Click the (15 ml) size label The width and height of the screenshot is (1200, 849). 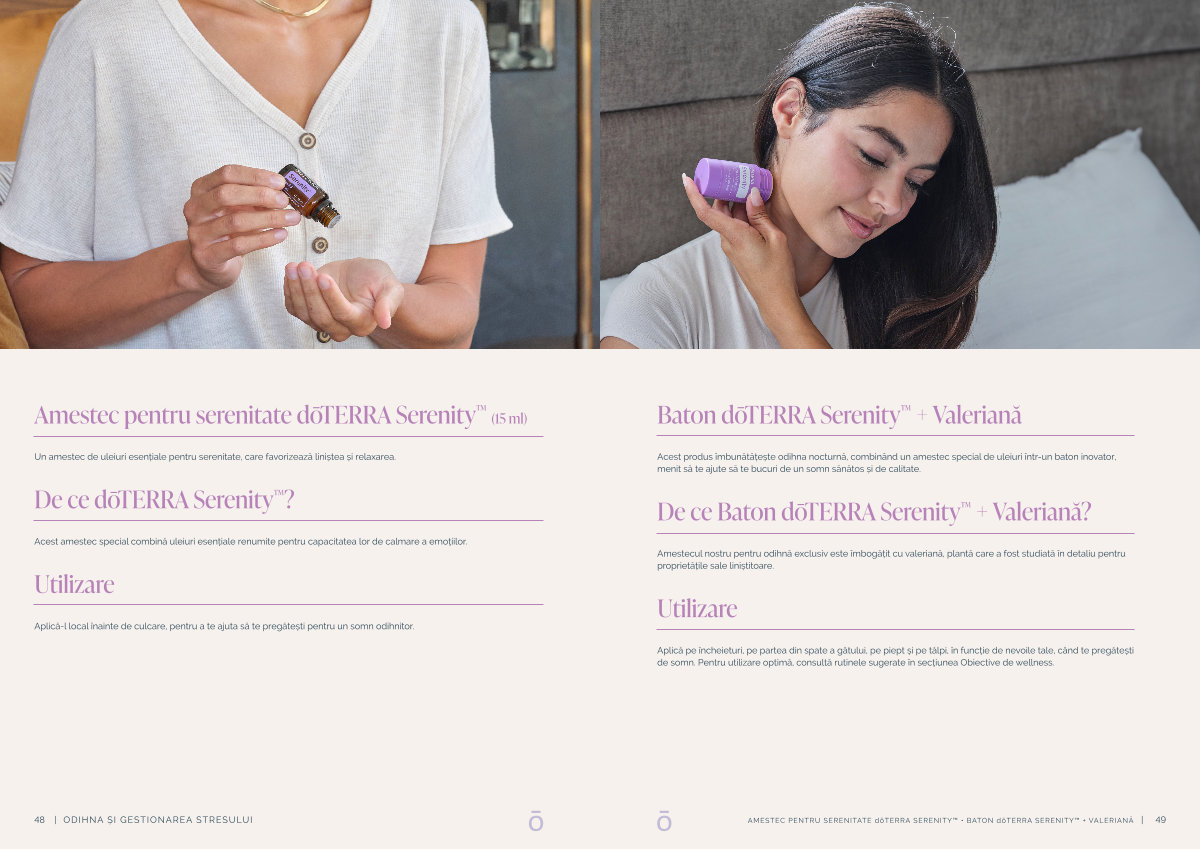click(x=509, y=418)
